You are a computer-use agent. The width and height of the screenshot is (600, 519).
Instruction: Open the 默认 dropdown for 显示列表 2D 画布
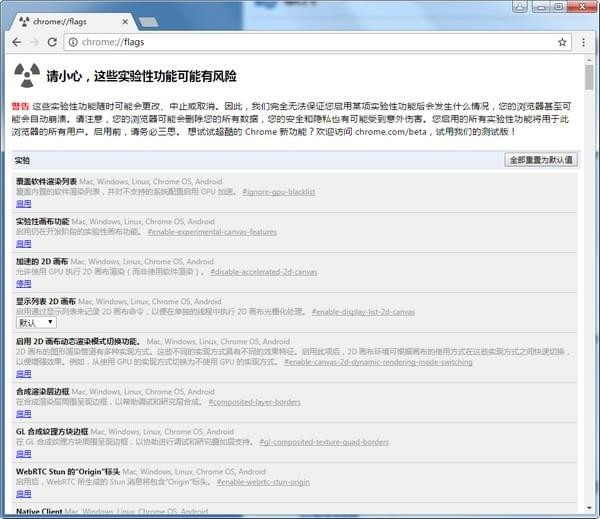point(36,322)
